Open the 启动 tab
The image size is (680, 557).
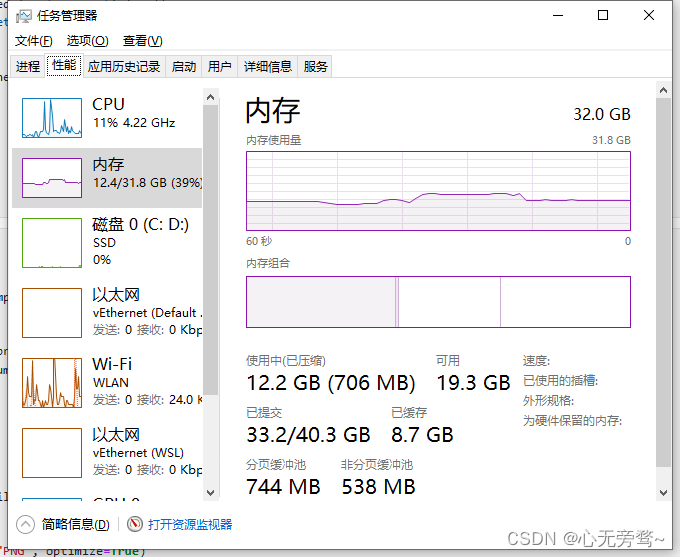point(183,66)
